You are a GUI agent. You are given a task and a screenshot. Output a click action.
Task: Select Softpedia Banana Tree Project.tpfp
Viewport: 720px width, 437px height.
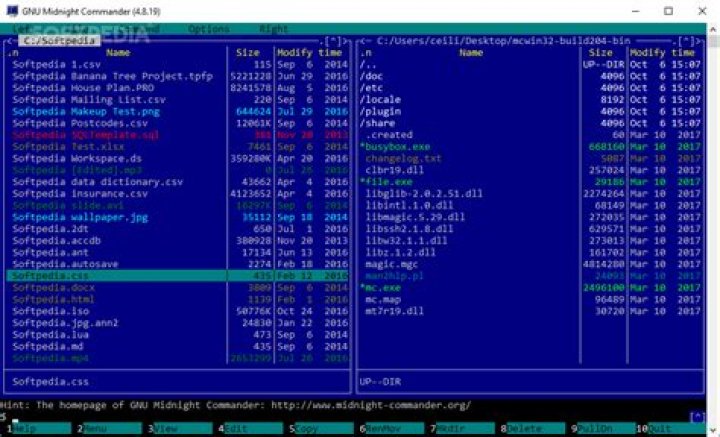(177, 76)
